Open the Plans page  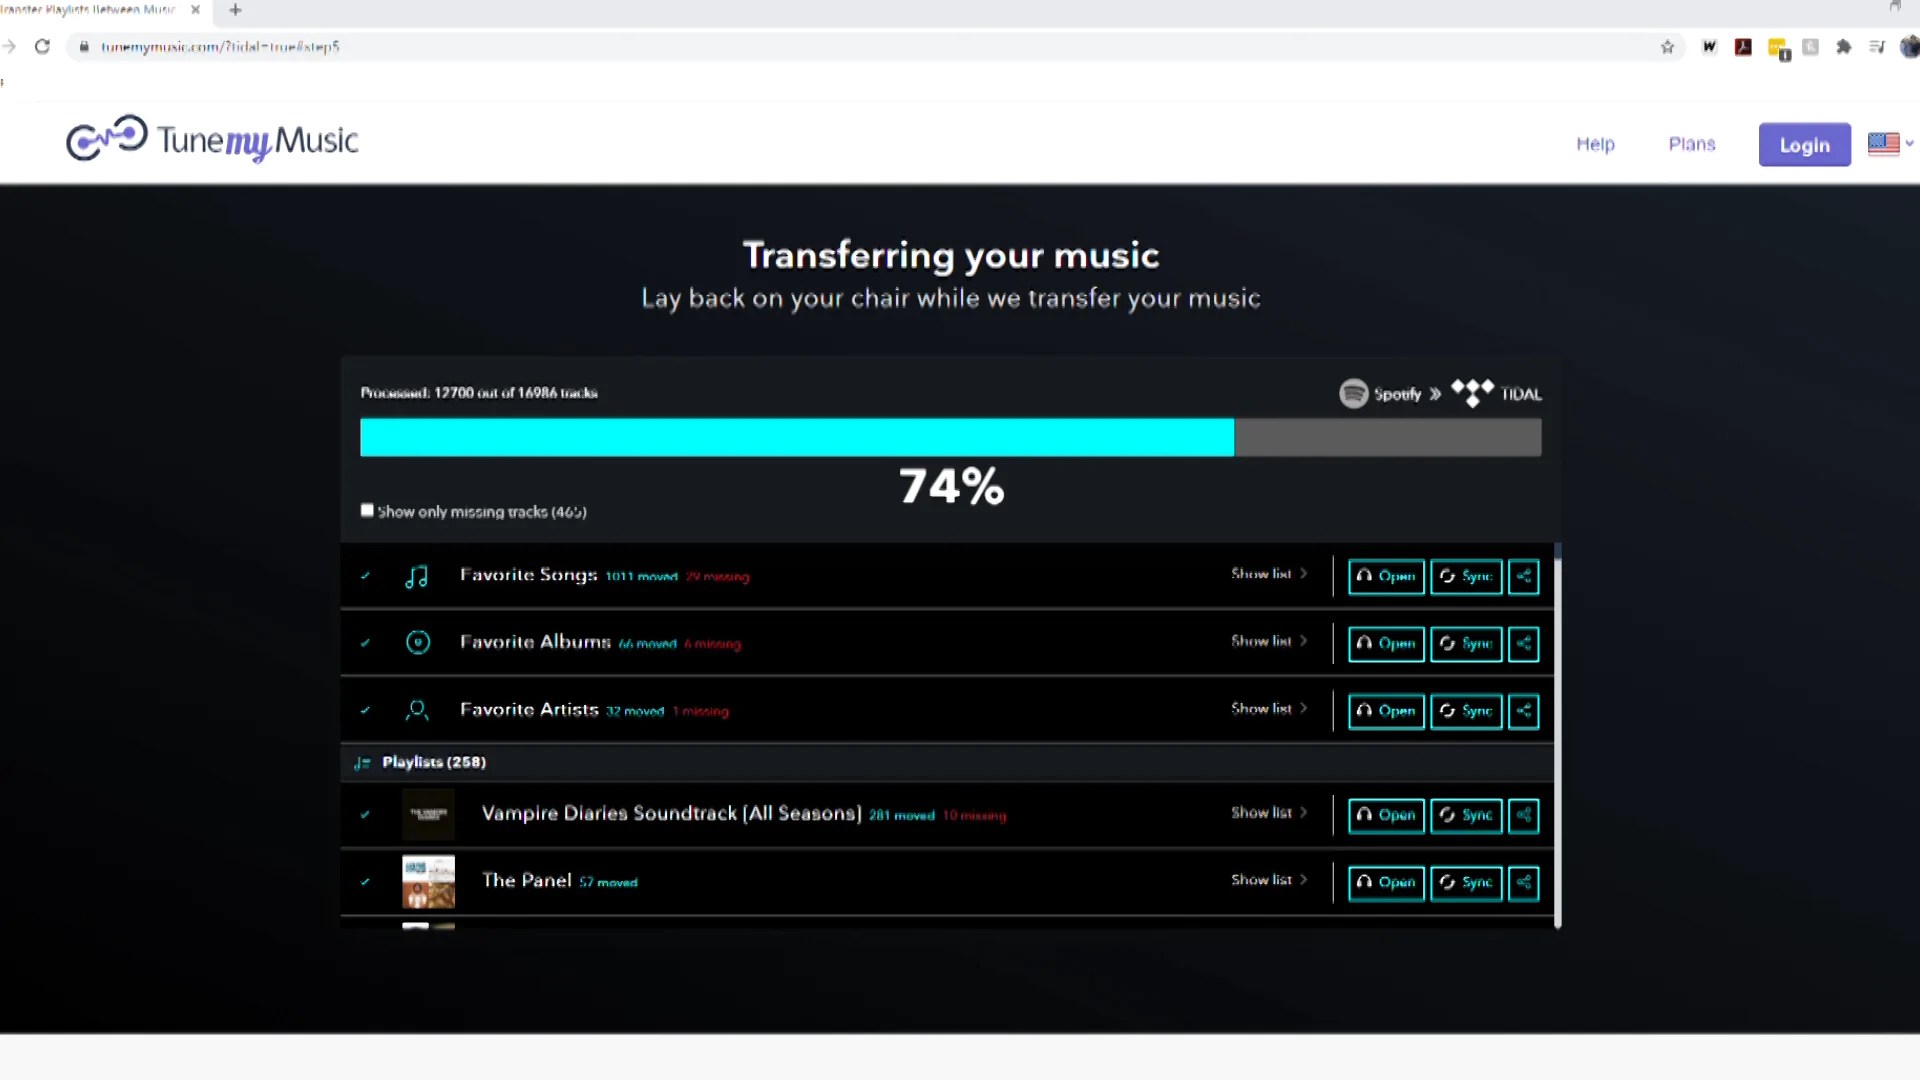[x=1692, y=144]
